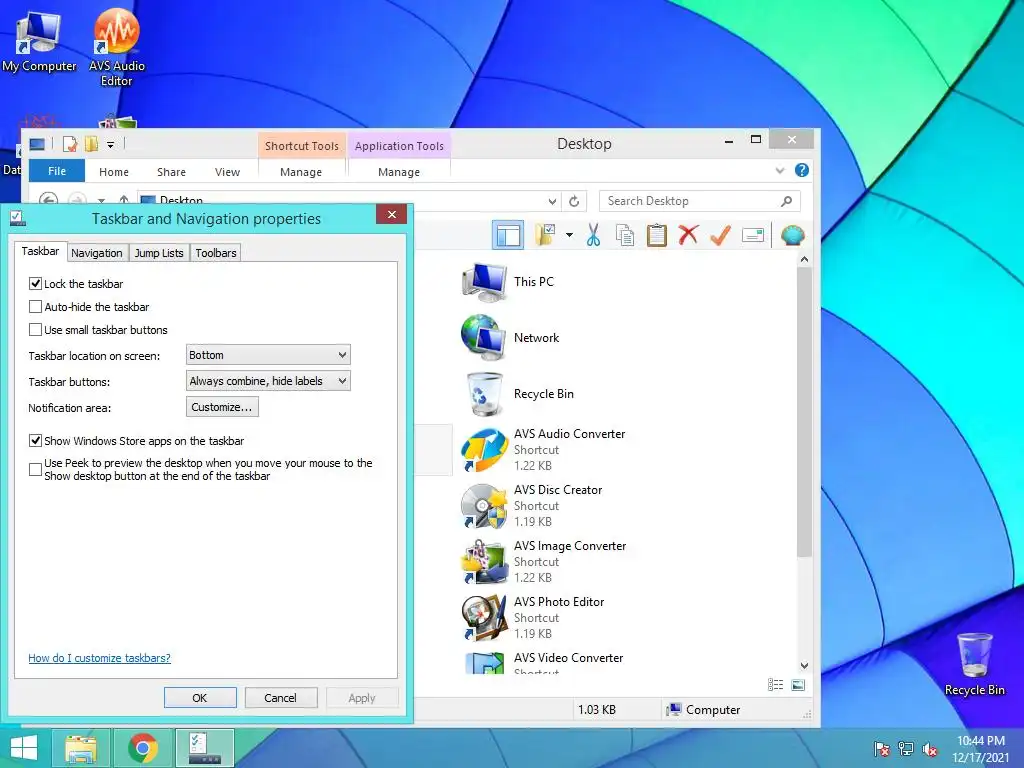Click the magnifier in Search Desktop box

click(786, 201)
